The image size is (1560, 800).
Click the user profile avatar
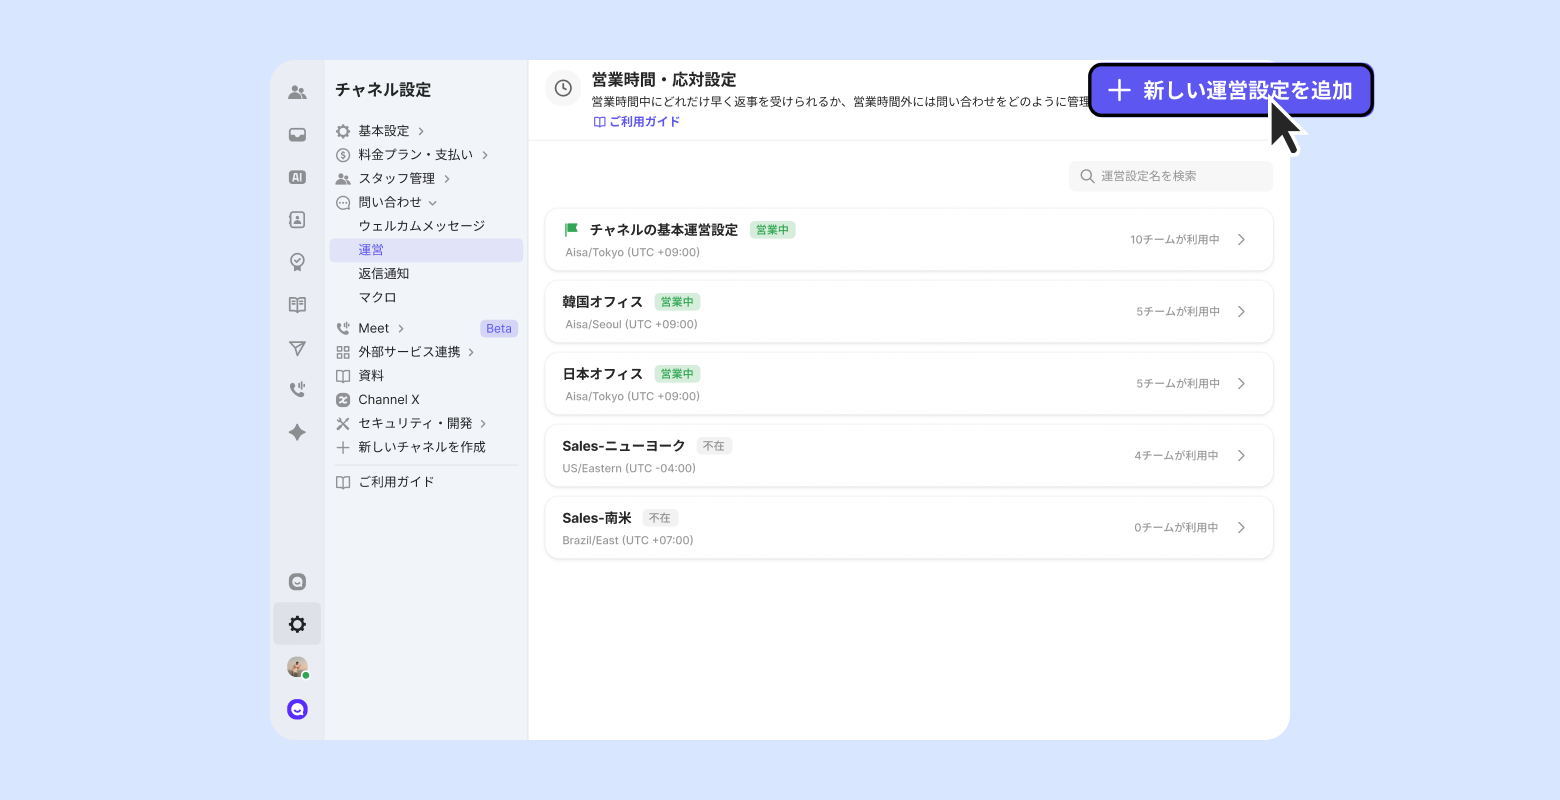(297, 667)
